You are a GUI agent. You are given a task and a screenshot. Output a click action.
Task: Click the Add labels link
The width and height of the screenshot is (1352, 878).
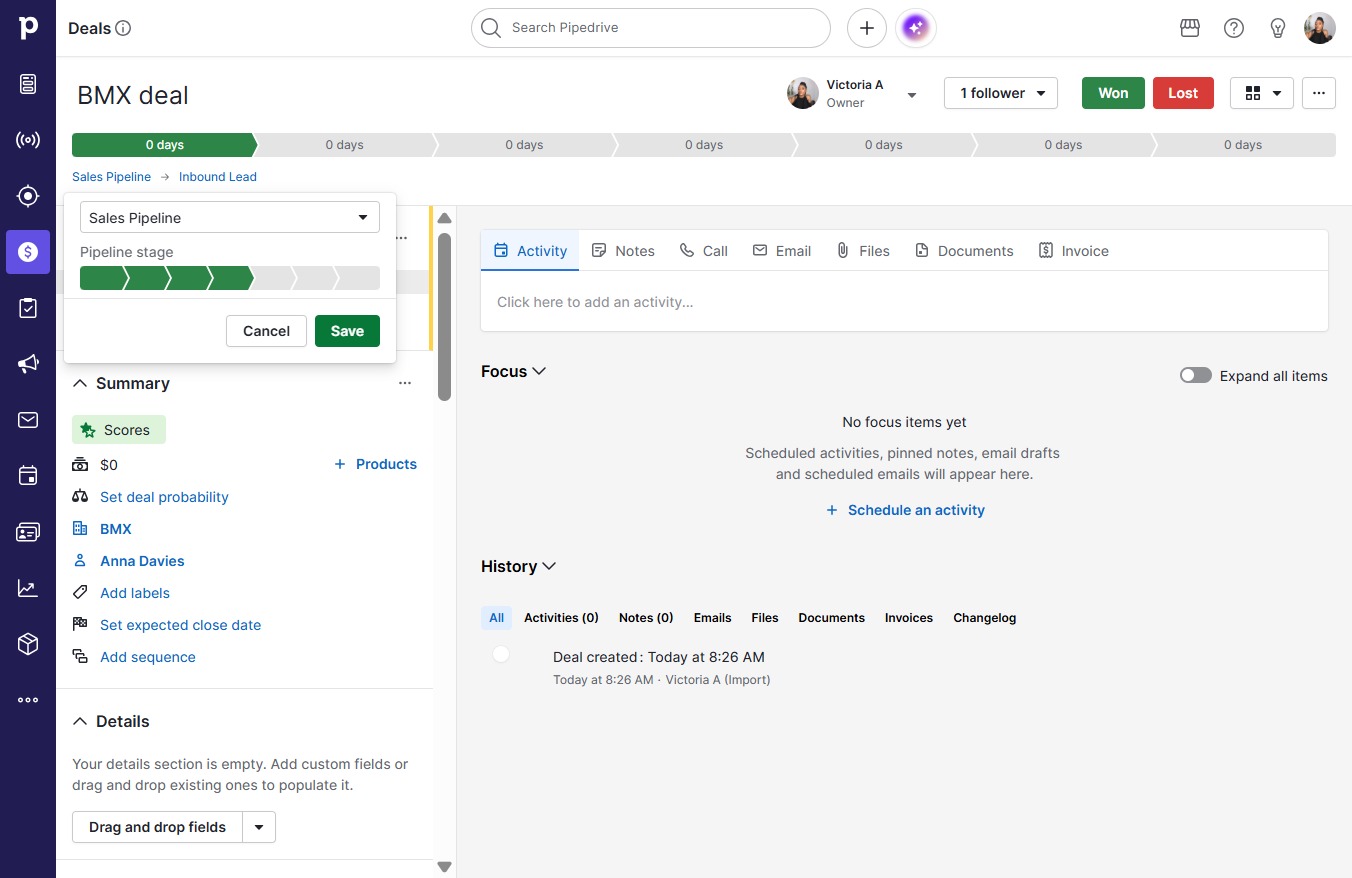pos(135,593)
